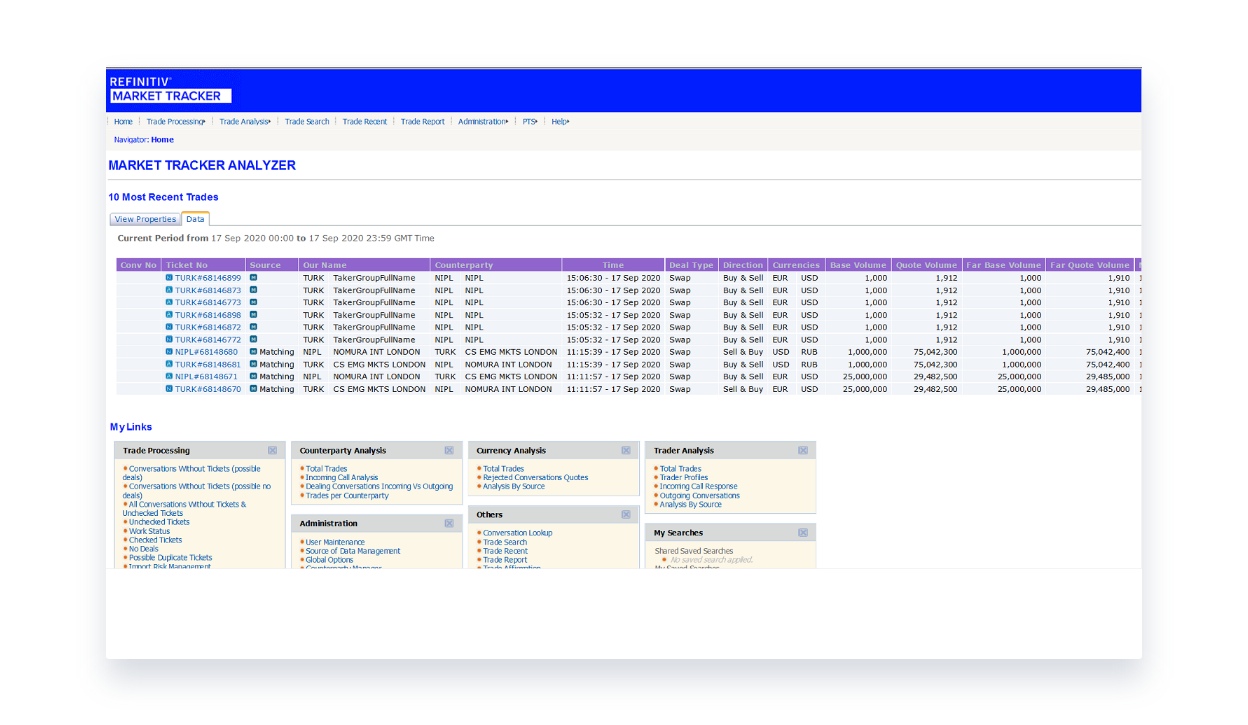The width and height of the screenshot is (1248, 725).
Task: Close the My Searches panel
Action: pyautogui.click(x=803, y=533)
